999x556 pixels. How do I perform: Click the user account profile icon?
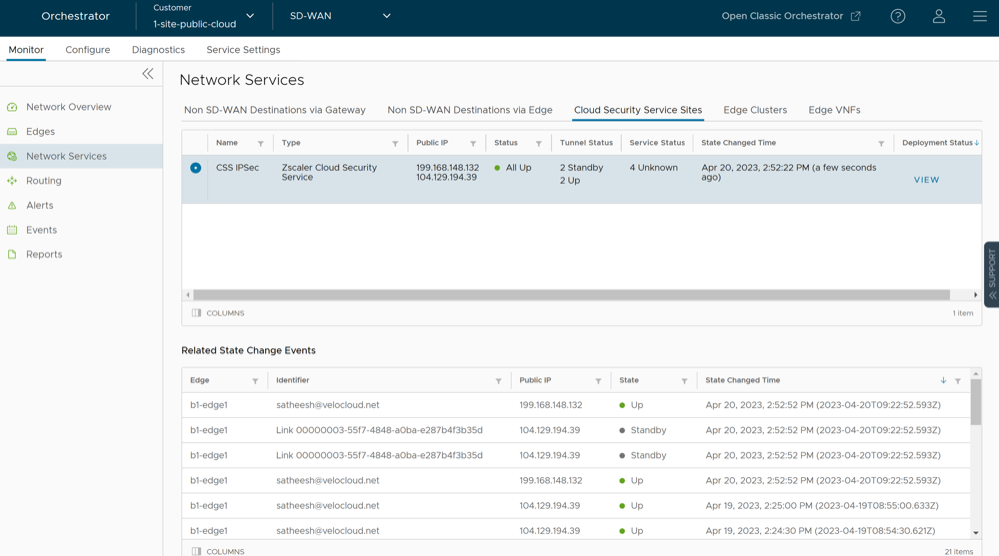pyautogui.click(x=938, y=16)
